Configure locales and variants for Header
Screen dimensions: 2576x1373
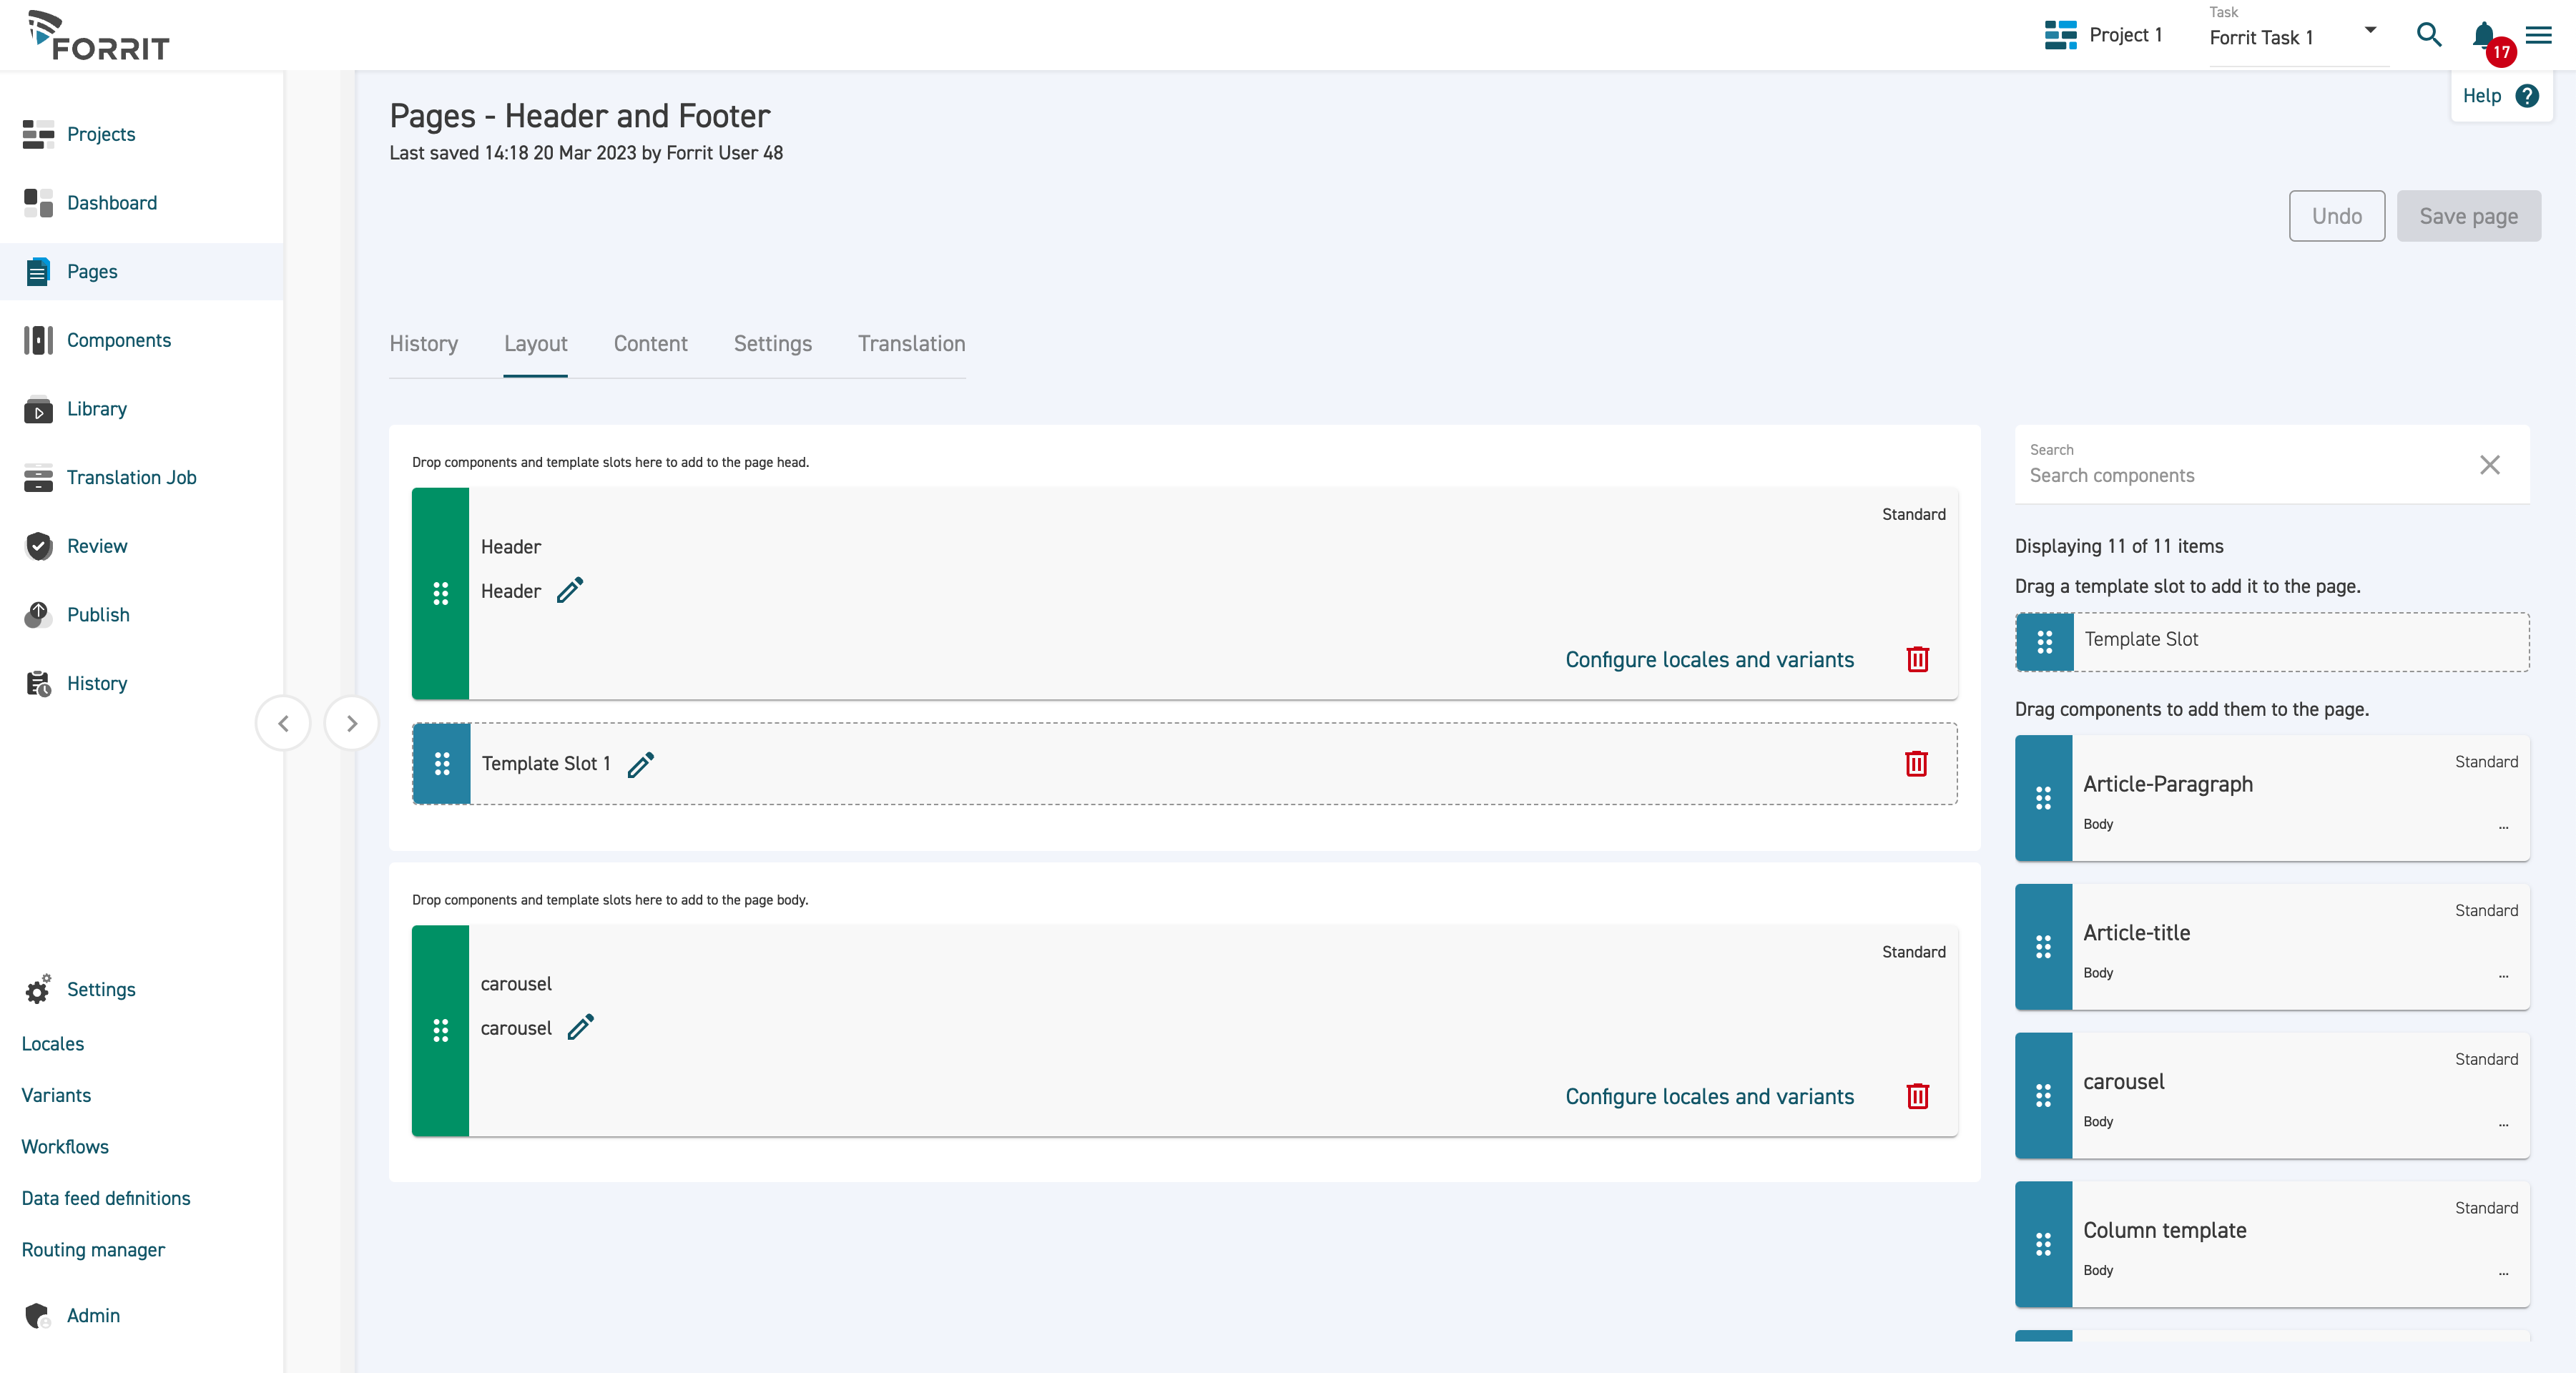click(x=1709, y=660)
